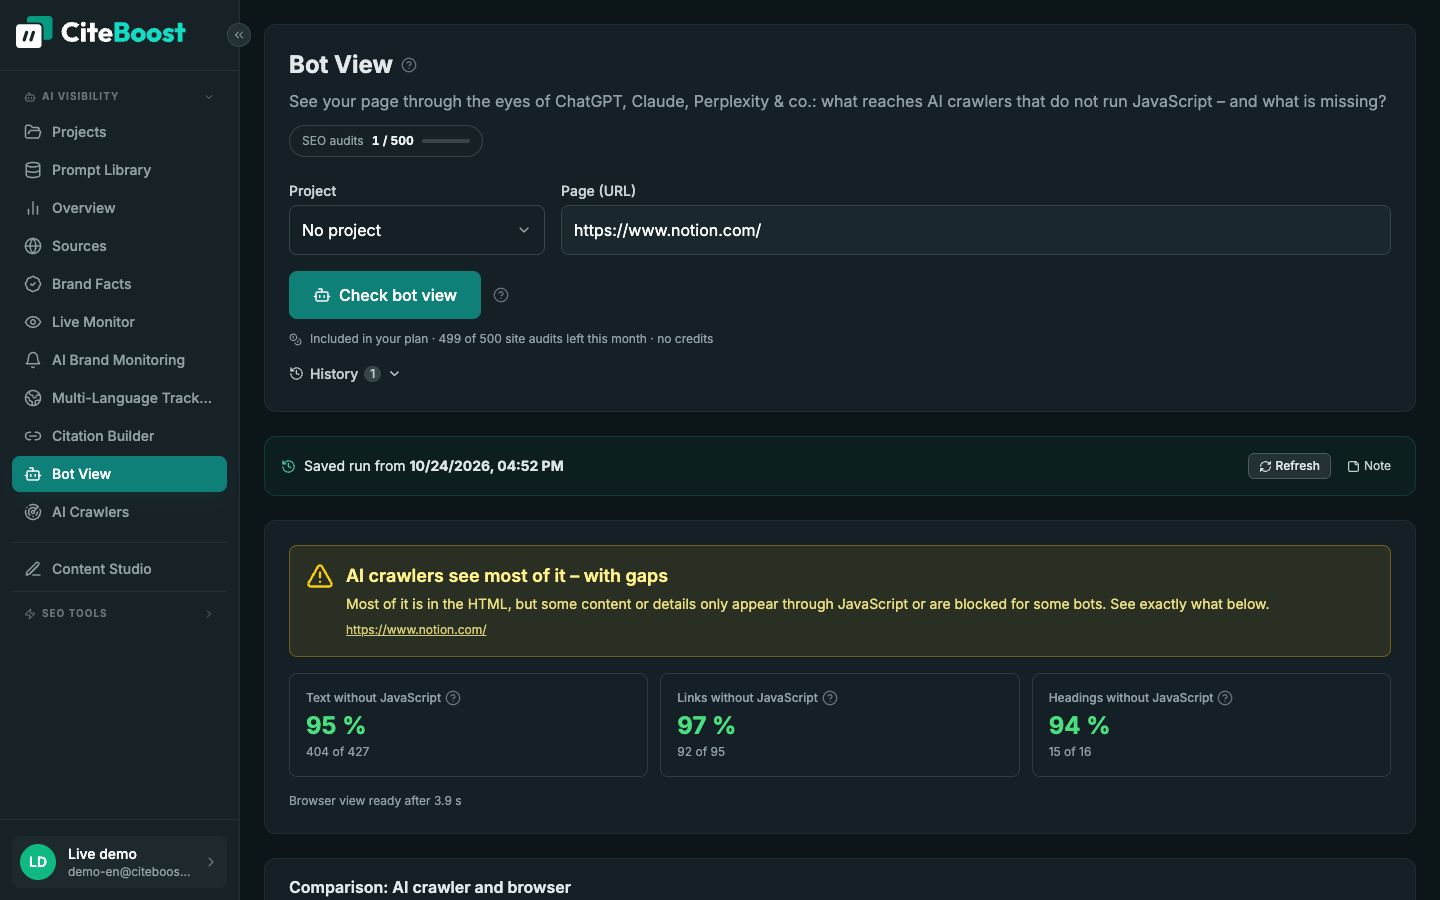Open AI Crawlers page
Image resolution: width=1440 pixels, height=900 pixels.
click(x=119, y=512)
